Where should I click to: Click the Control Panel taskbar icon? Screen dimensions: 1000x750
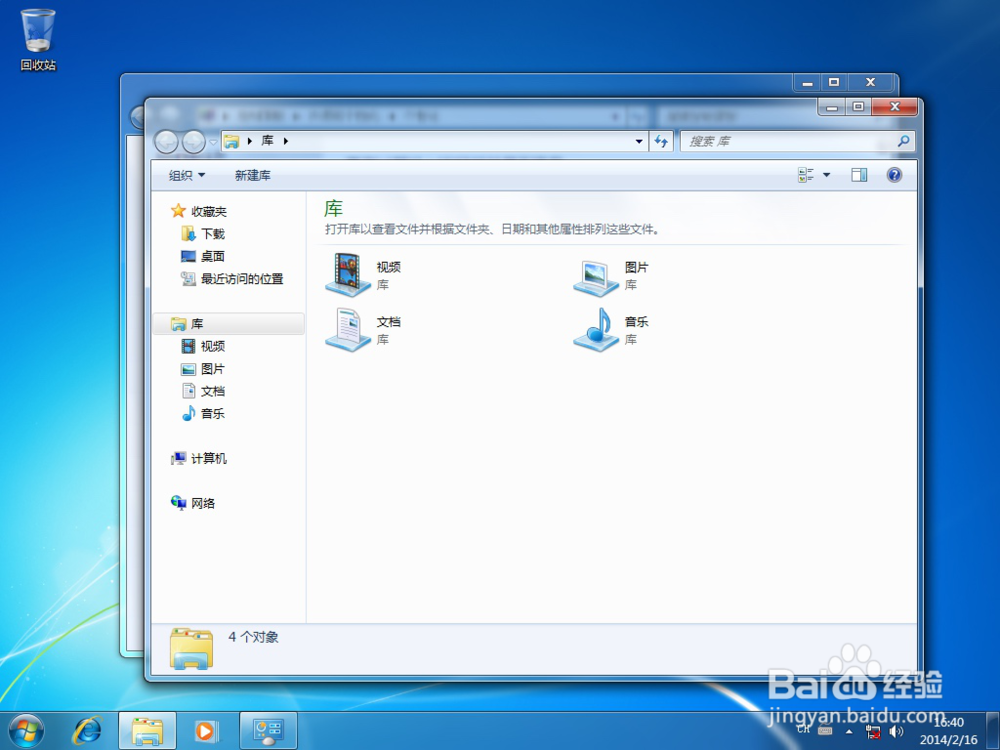[x=268, y=731]
